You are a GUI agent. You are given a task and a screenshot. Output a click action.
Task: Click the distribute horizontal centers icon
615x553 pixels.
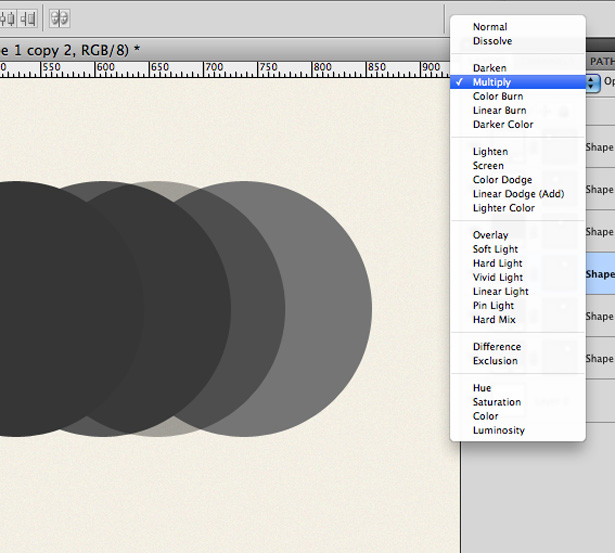click(8, 18)
